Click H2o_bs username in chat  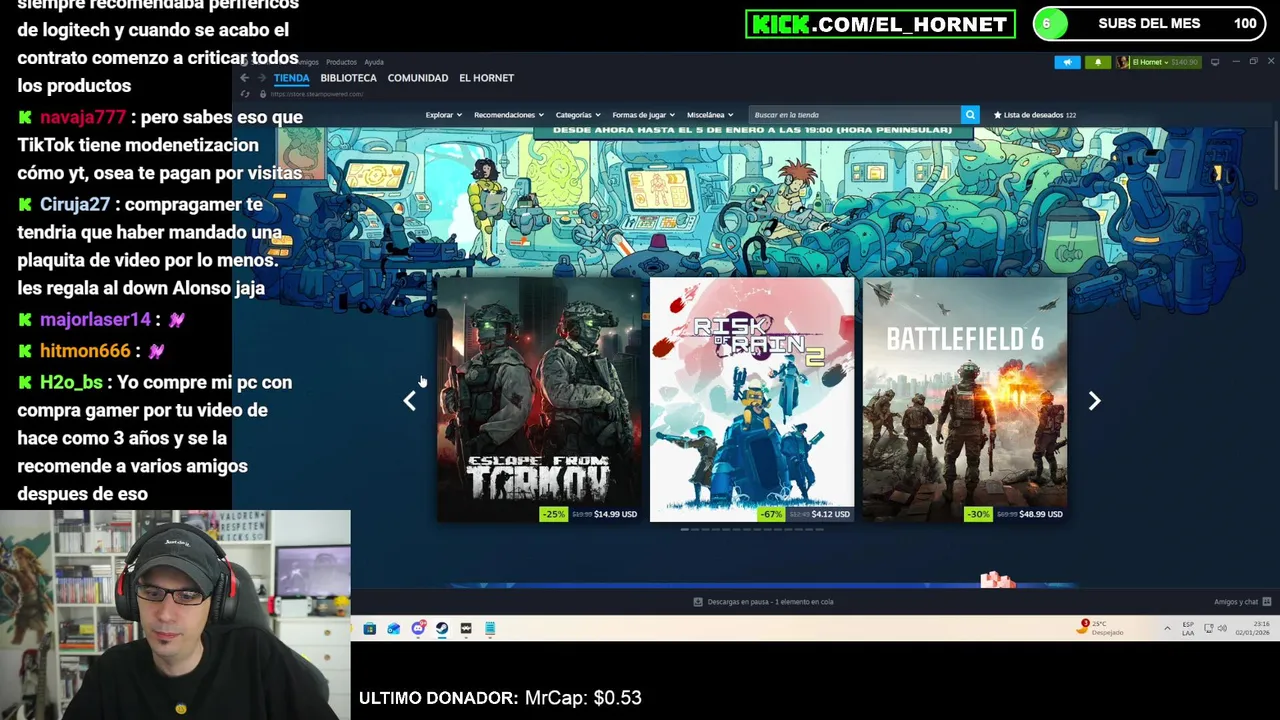pos(71,383)
